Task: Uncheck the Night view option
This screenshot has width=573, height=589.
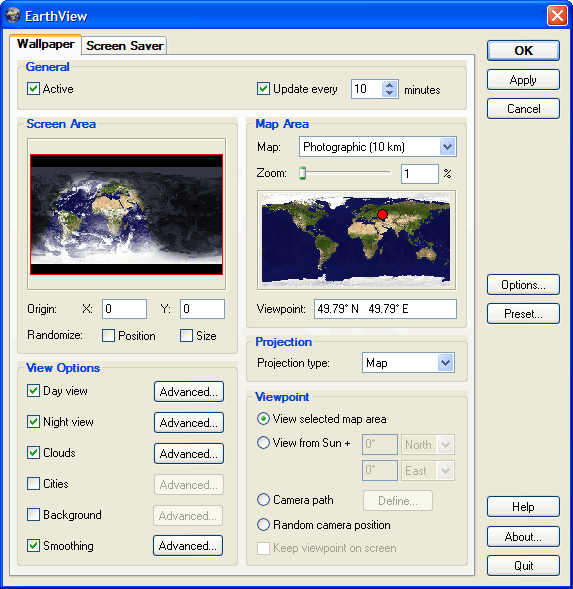Action: [33, 421]
